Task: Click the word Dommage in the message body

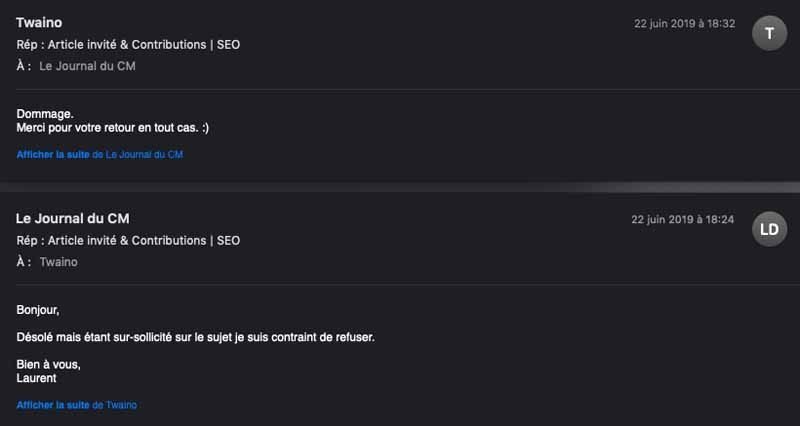Action: coord(45,114)
